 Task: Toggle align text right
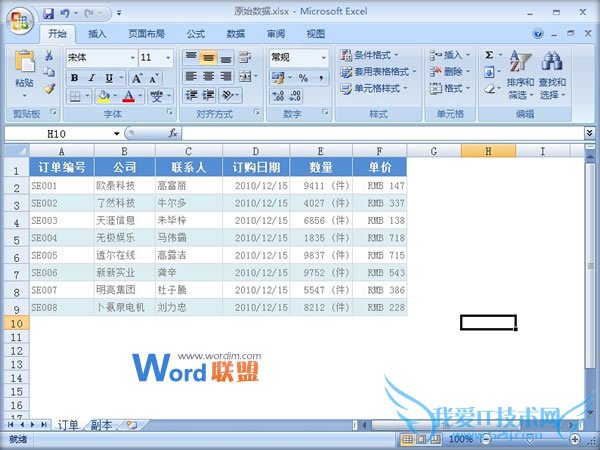pyautogui.click(x=226, y=77)
